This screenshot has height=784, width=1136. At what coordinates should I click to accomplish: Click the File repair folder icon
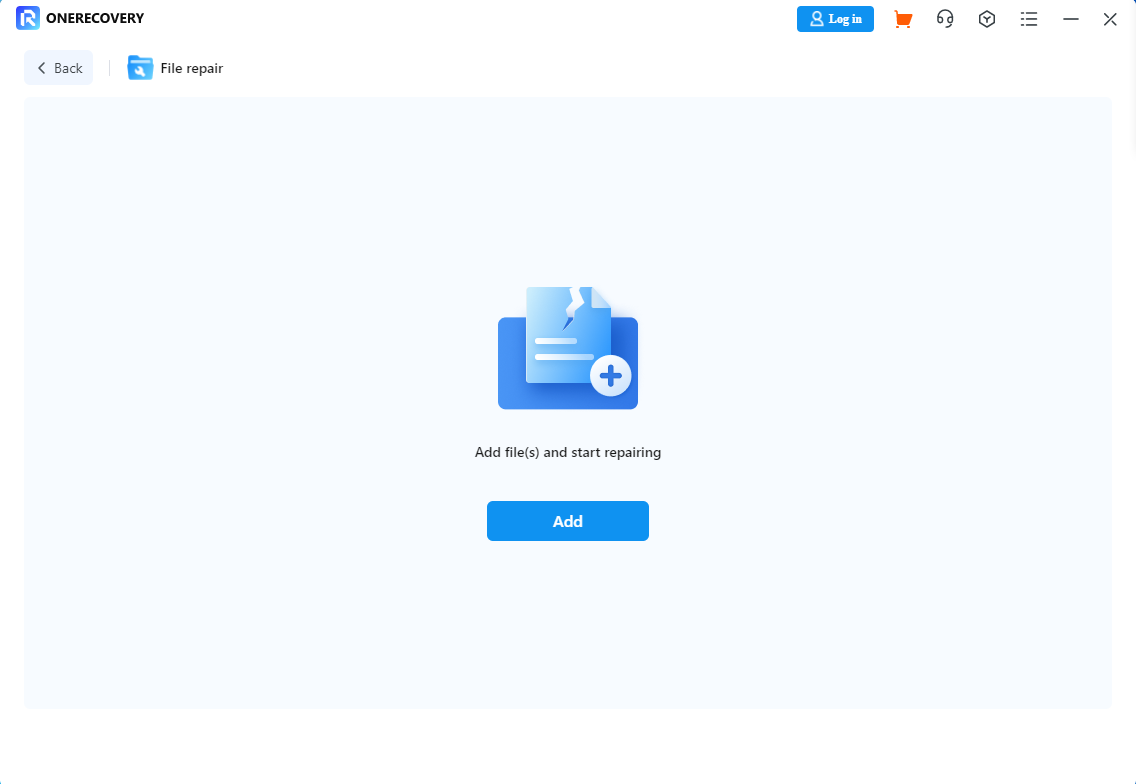(x=140, y=68)
